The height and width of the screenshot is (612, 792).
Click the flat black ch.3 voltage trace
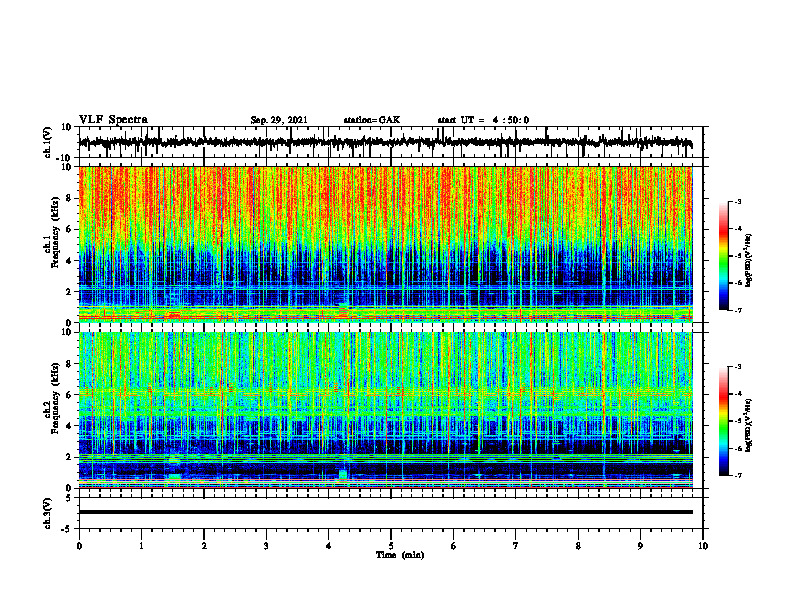coord(386,512)
